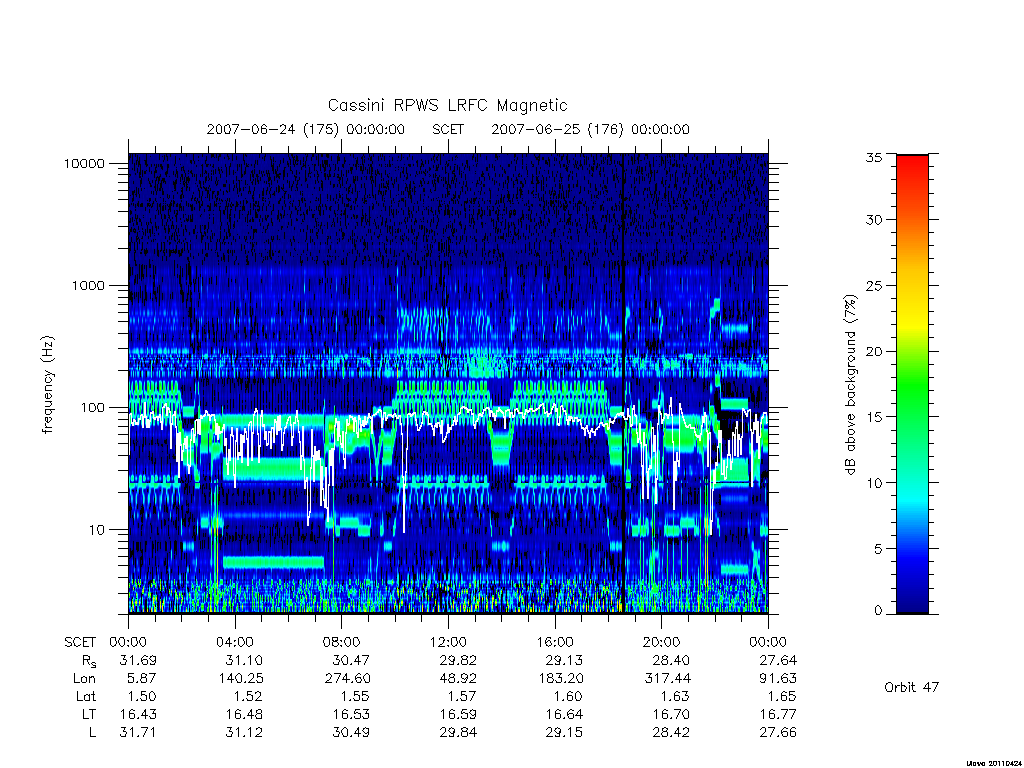This screenshot has height=768, width=1024.
Task: Click the L value '27.66'
Action: click(x=778, y=732)
